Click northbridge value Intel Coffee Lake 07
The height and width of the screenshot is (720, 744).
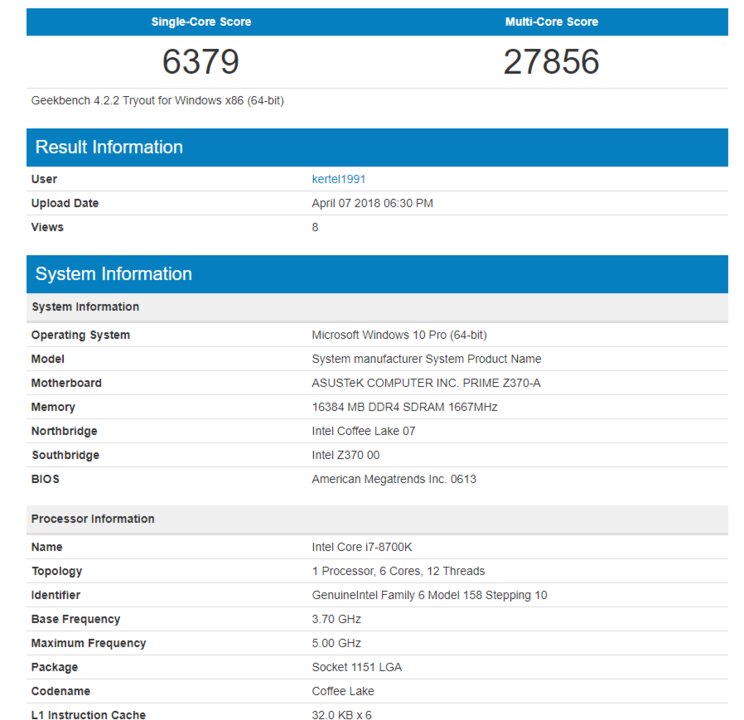click(x=363, y=431)
